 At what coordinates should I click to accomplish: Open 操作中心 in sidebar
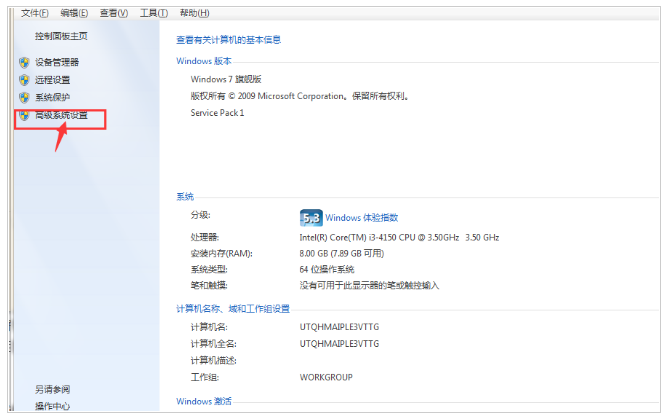point(53,406)
